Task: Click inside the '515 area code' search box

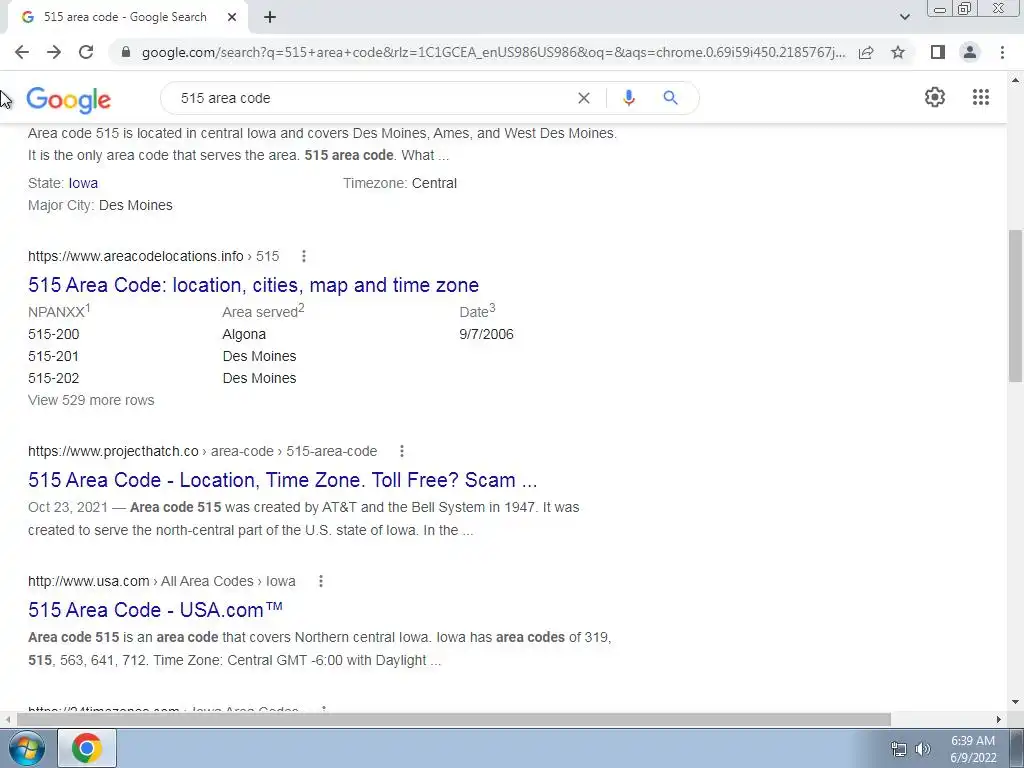Action: [372, 98]
